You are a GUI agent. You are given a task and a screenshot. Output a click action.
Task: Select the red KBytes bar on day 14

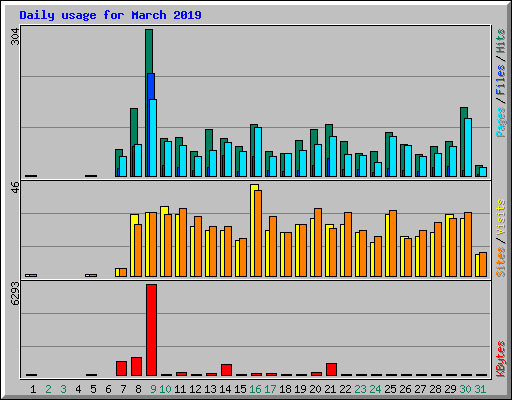226,370
